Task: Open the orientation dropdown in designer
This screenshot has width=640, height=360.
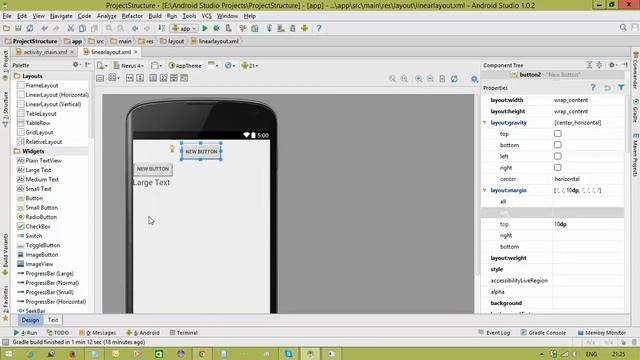Action: [x=156, y=65]
